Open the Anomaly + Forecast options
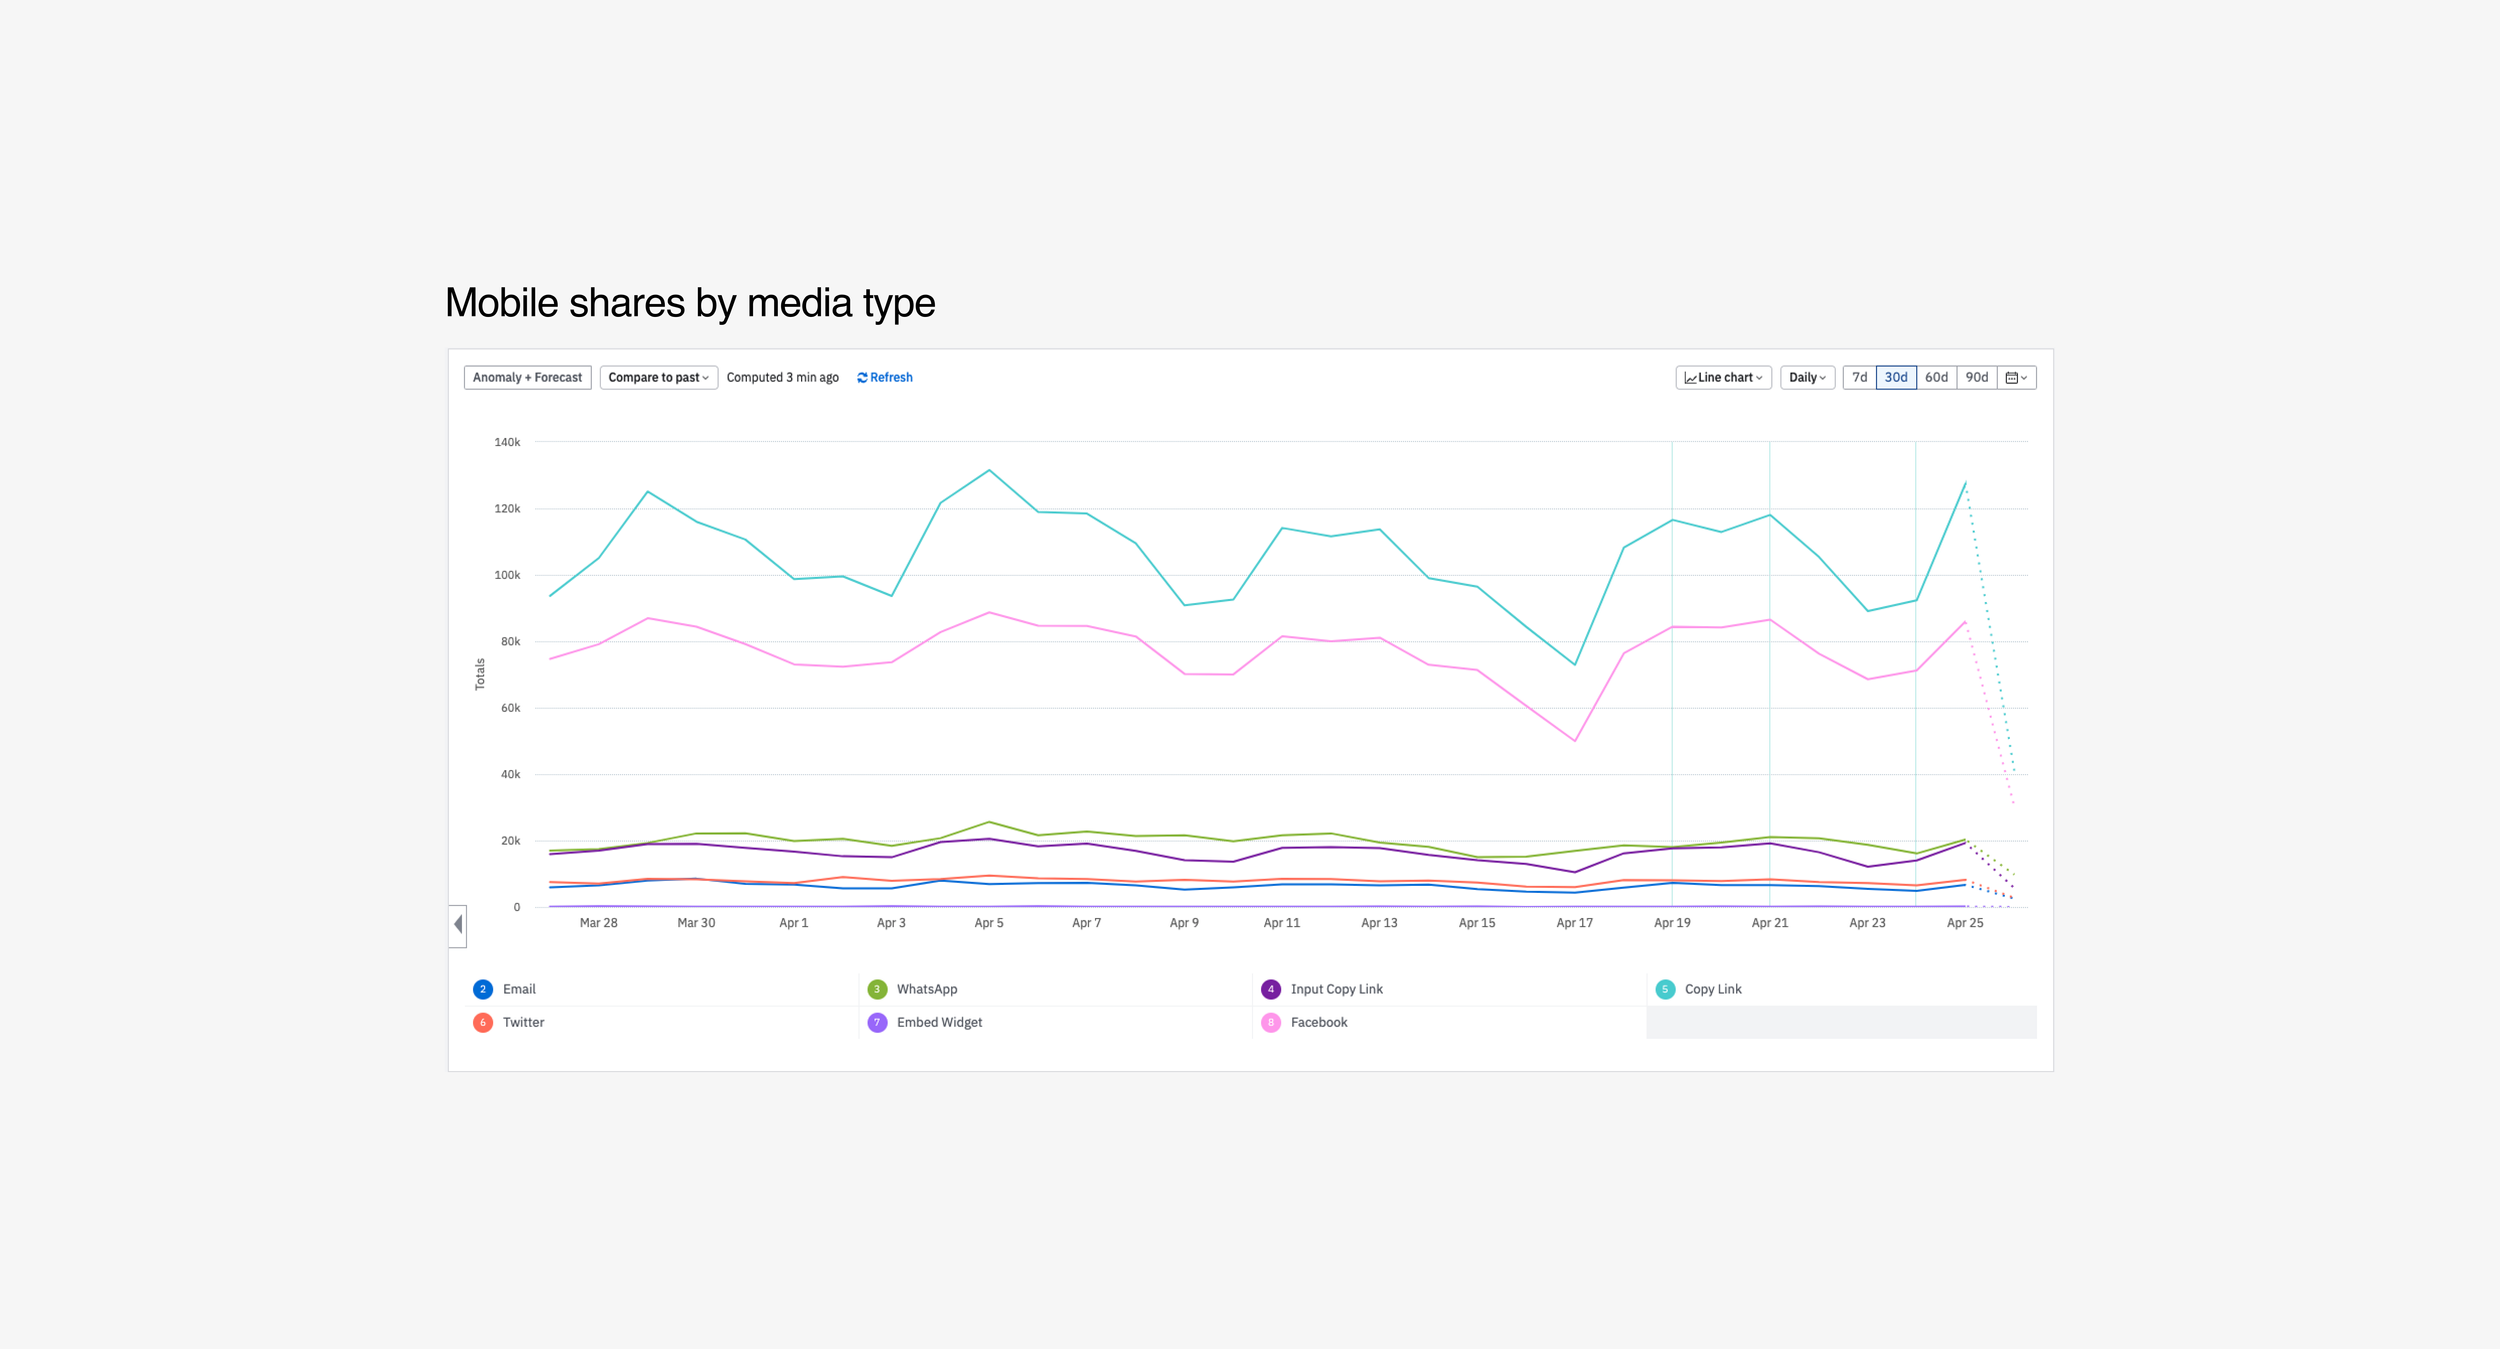 click(527, 377)
